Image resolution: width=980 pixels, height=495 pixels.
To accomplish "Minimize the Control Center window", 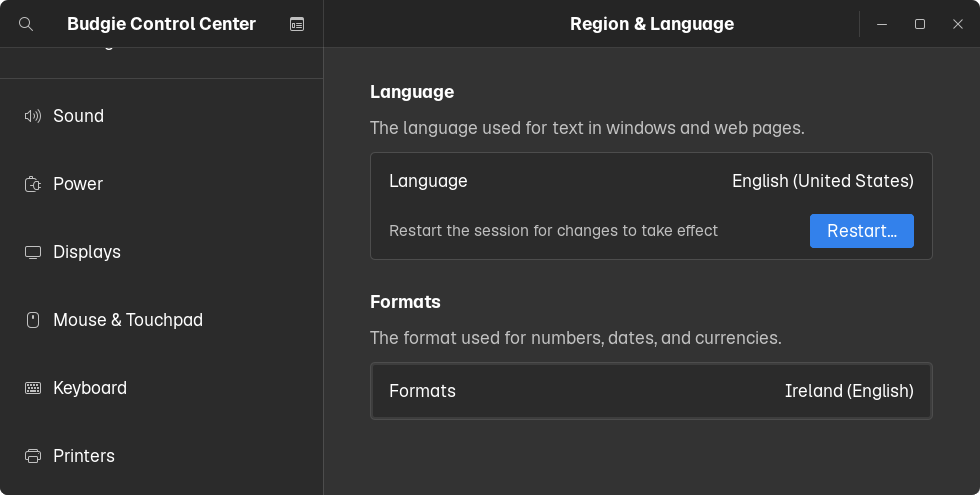I will [x=882, y=24].
